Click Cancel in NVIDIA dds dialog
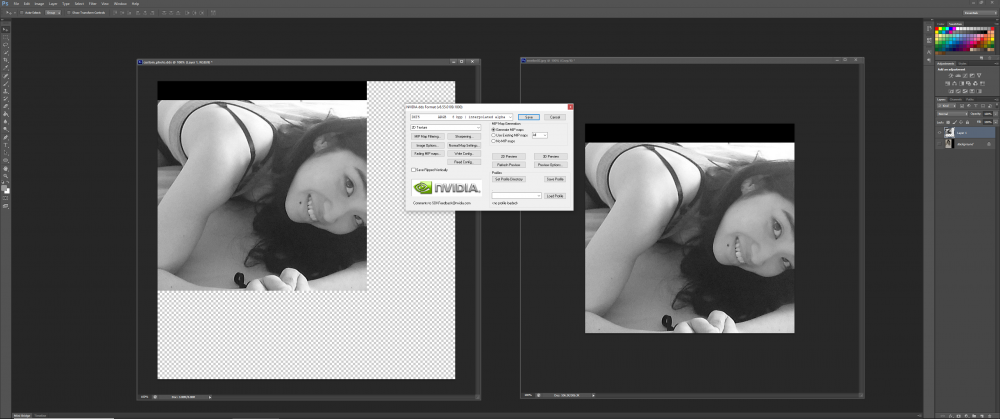 coord(555,117)
